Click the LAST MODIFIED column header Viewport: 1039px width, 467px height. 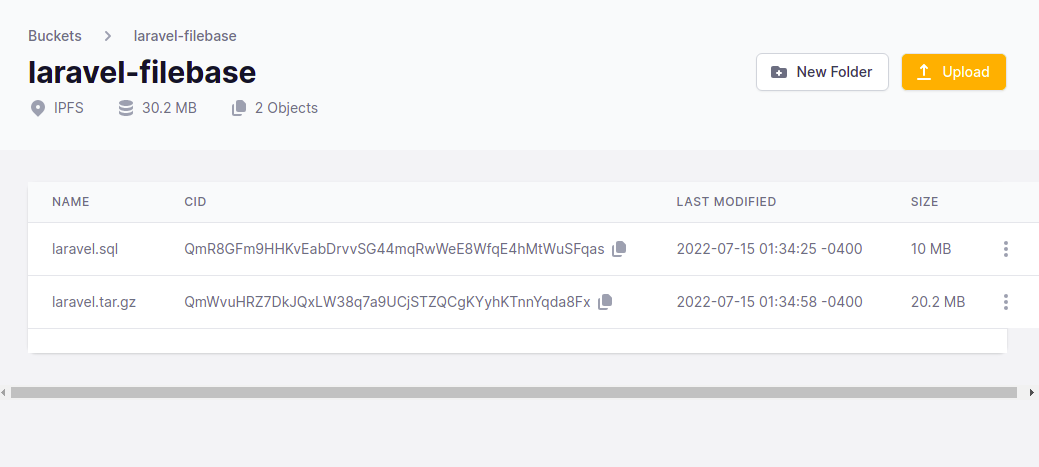[726, 202]
